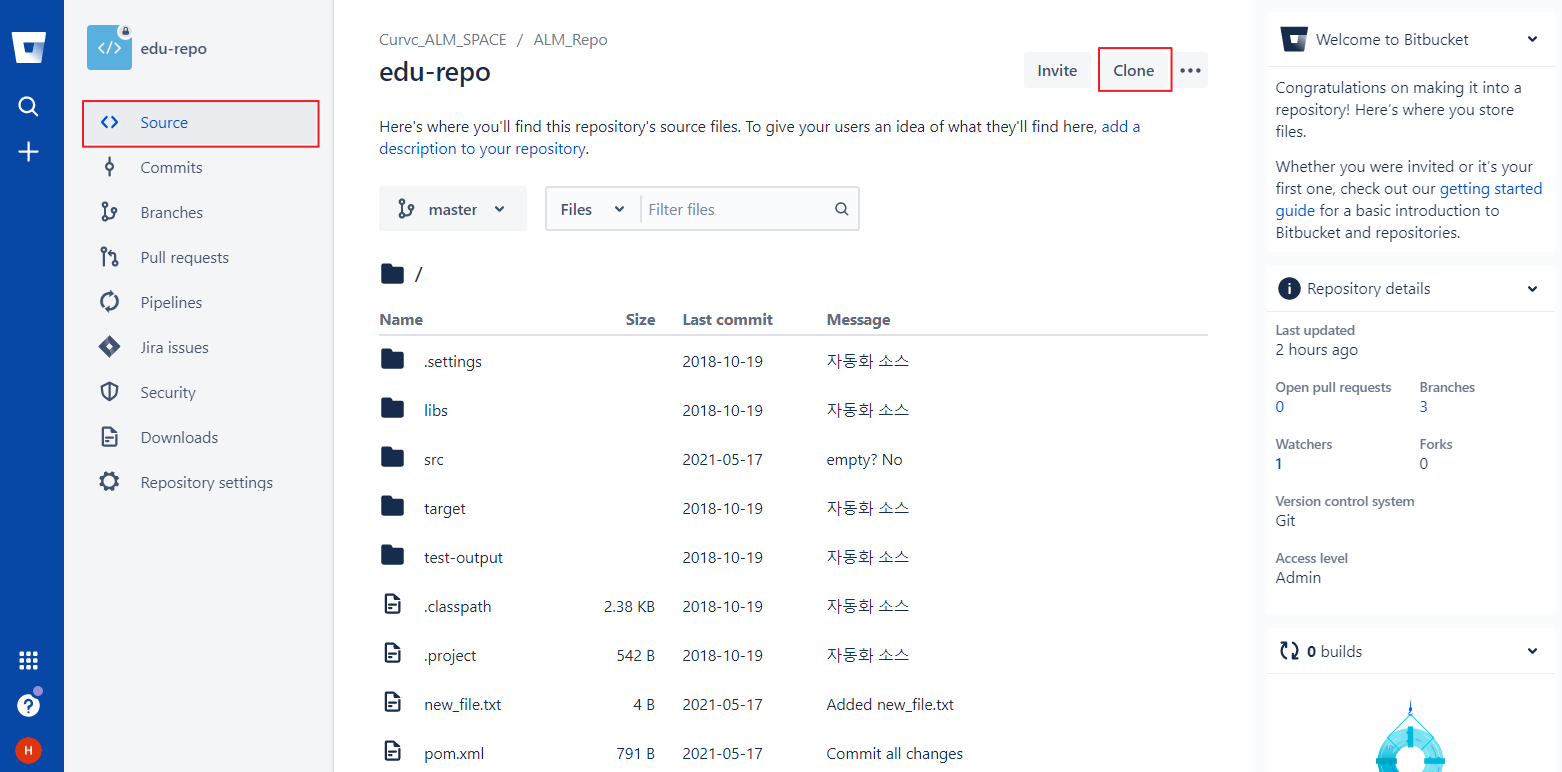Open Pull requests in the sidebar

(x=184, y=258)
